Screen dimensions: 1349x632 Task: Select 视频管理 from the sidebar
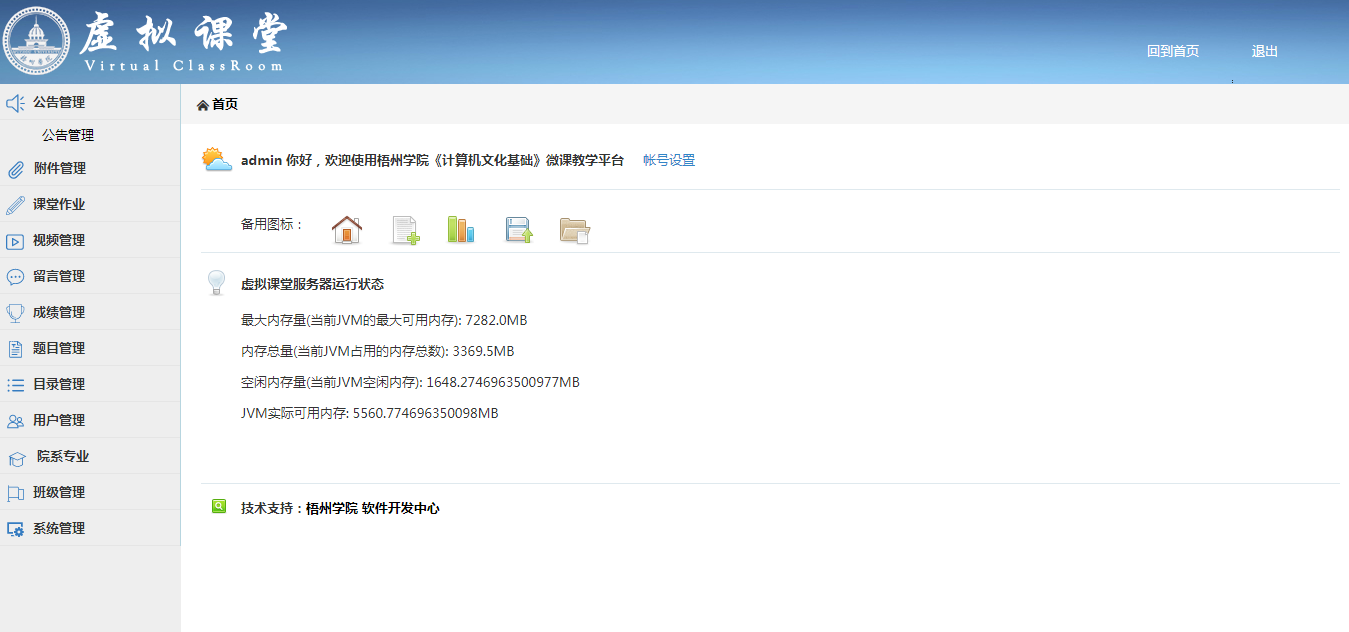click(58, 240)
